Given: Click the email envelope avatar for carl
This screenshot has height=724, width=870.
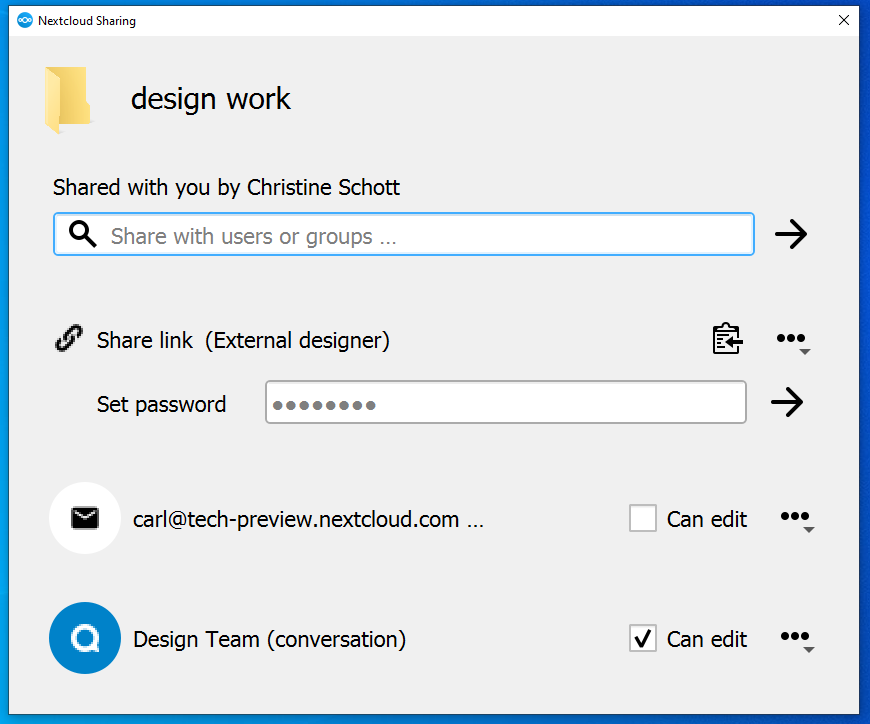Looking at the screenshot, I should coord(85,518).
